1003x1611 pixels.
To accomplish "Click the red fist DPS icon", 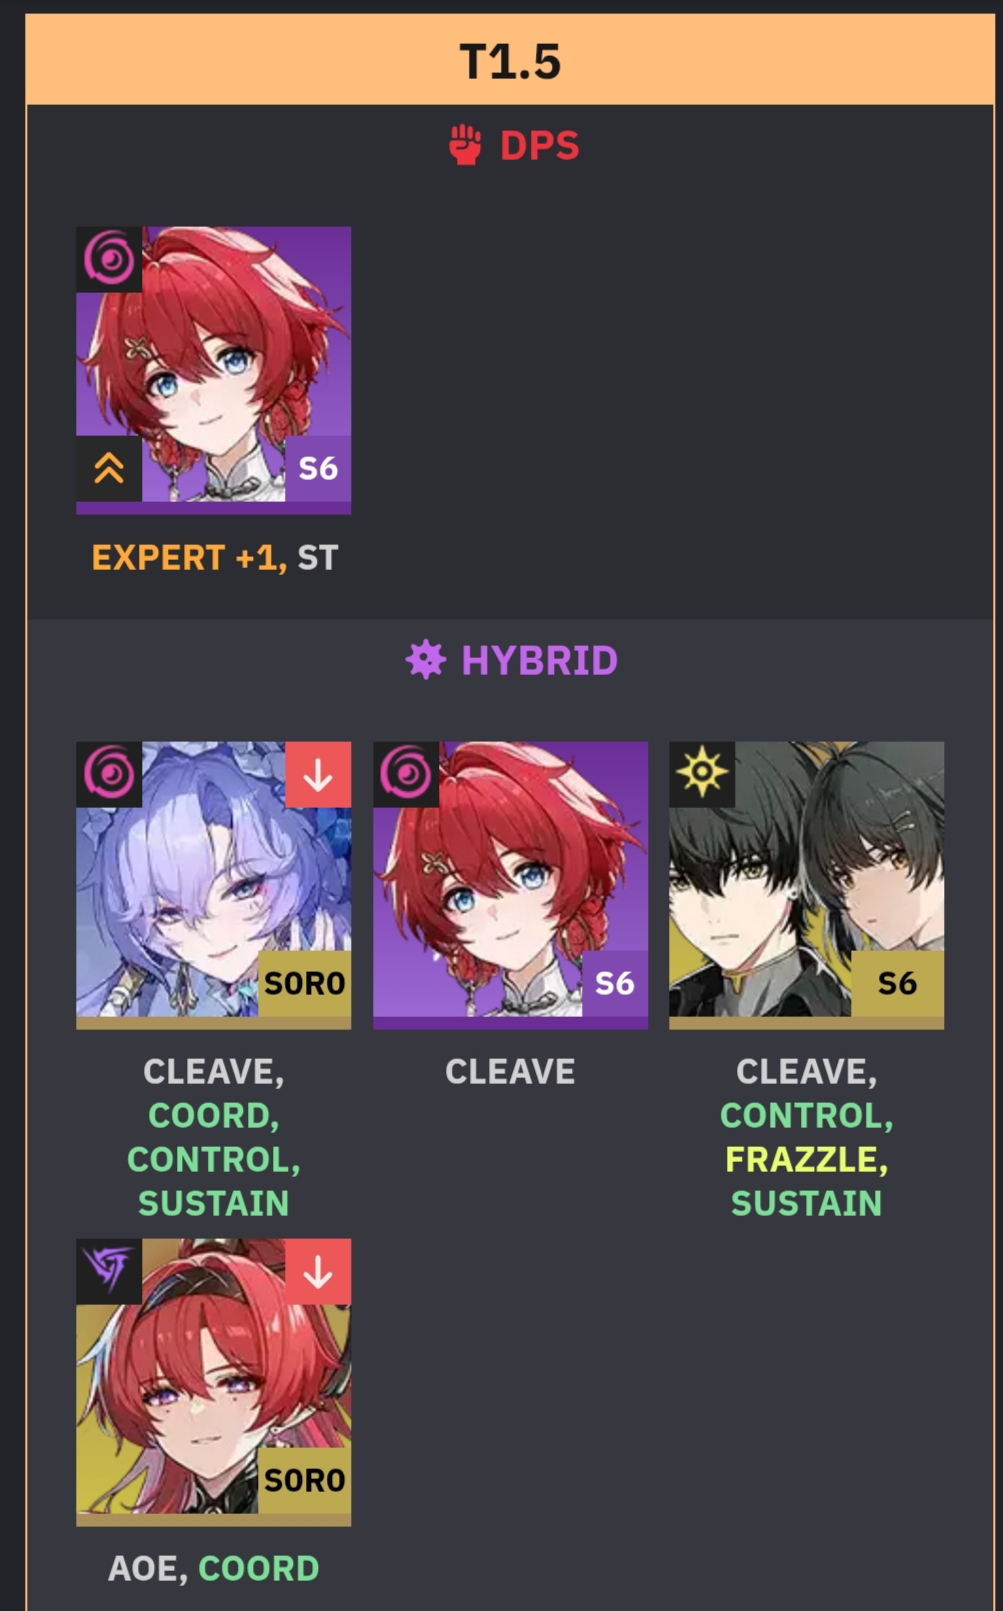I will pyautogui.click(x=465, y=145).
